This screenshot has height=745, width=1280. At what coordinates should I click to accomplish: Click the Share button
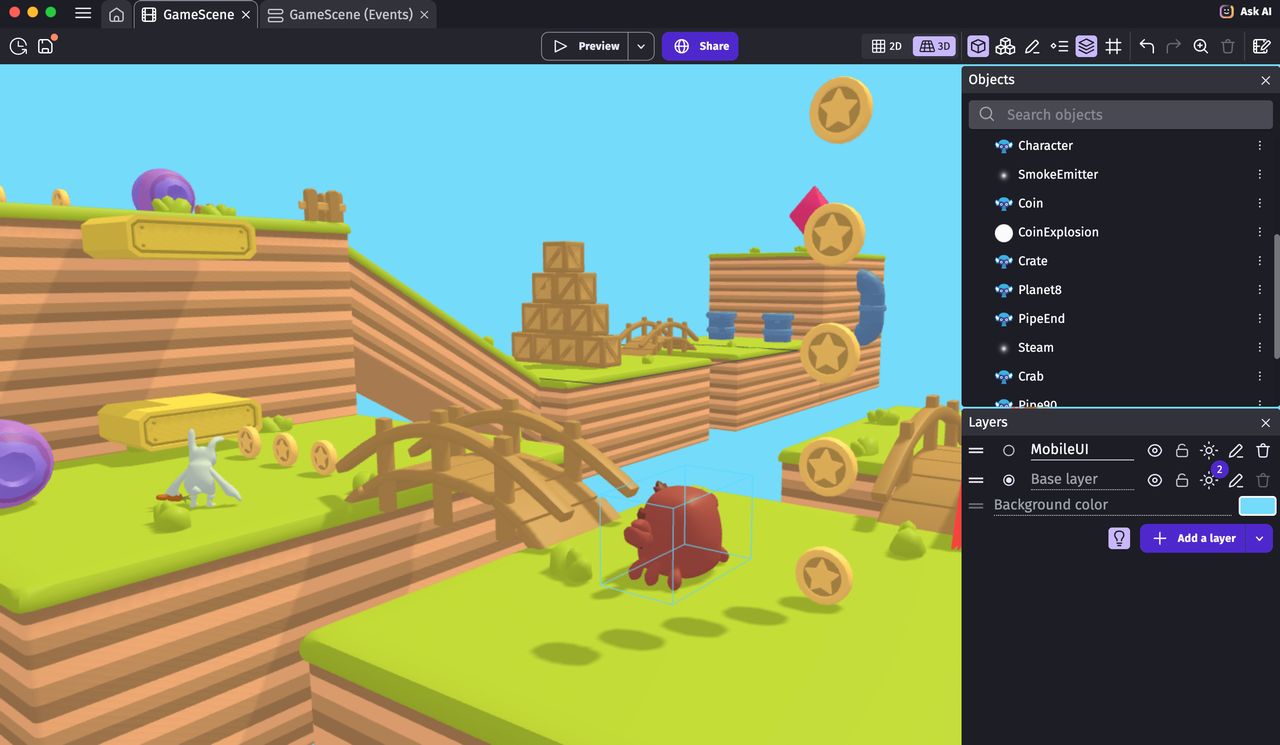pos(700,46)
